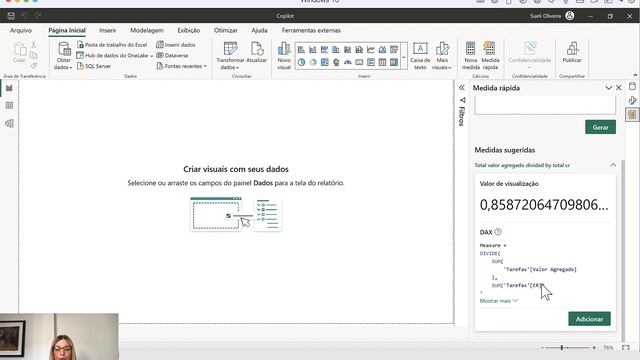Click the Copy icon in clipboard group
The height and width of the screenshot is (360, 640).
pyautogui.click(x=33, y=55)
